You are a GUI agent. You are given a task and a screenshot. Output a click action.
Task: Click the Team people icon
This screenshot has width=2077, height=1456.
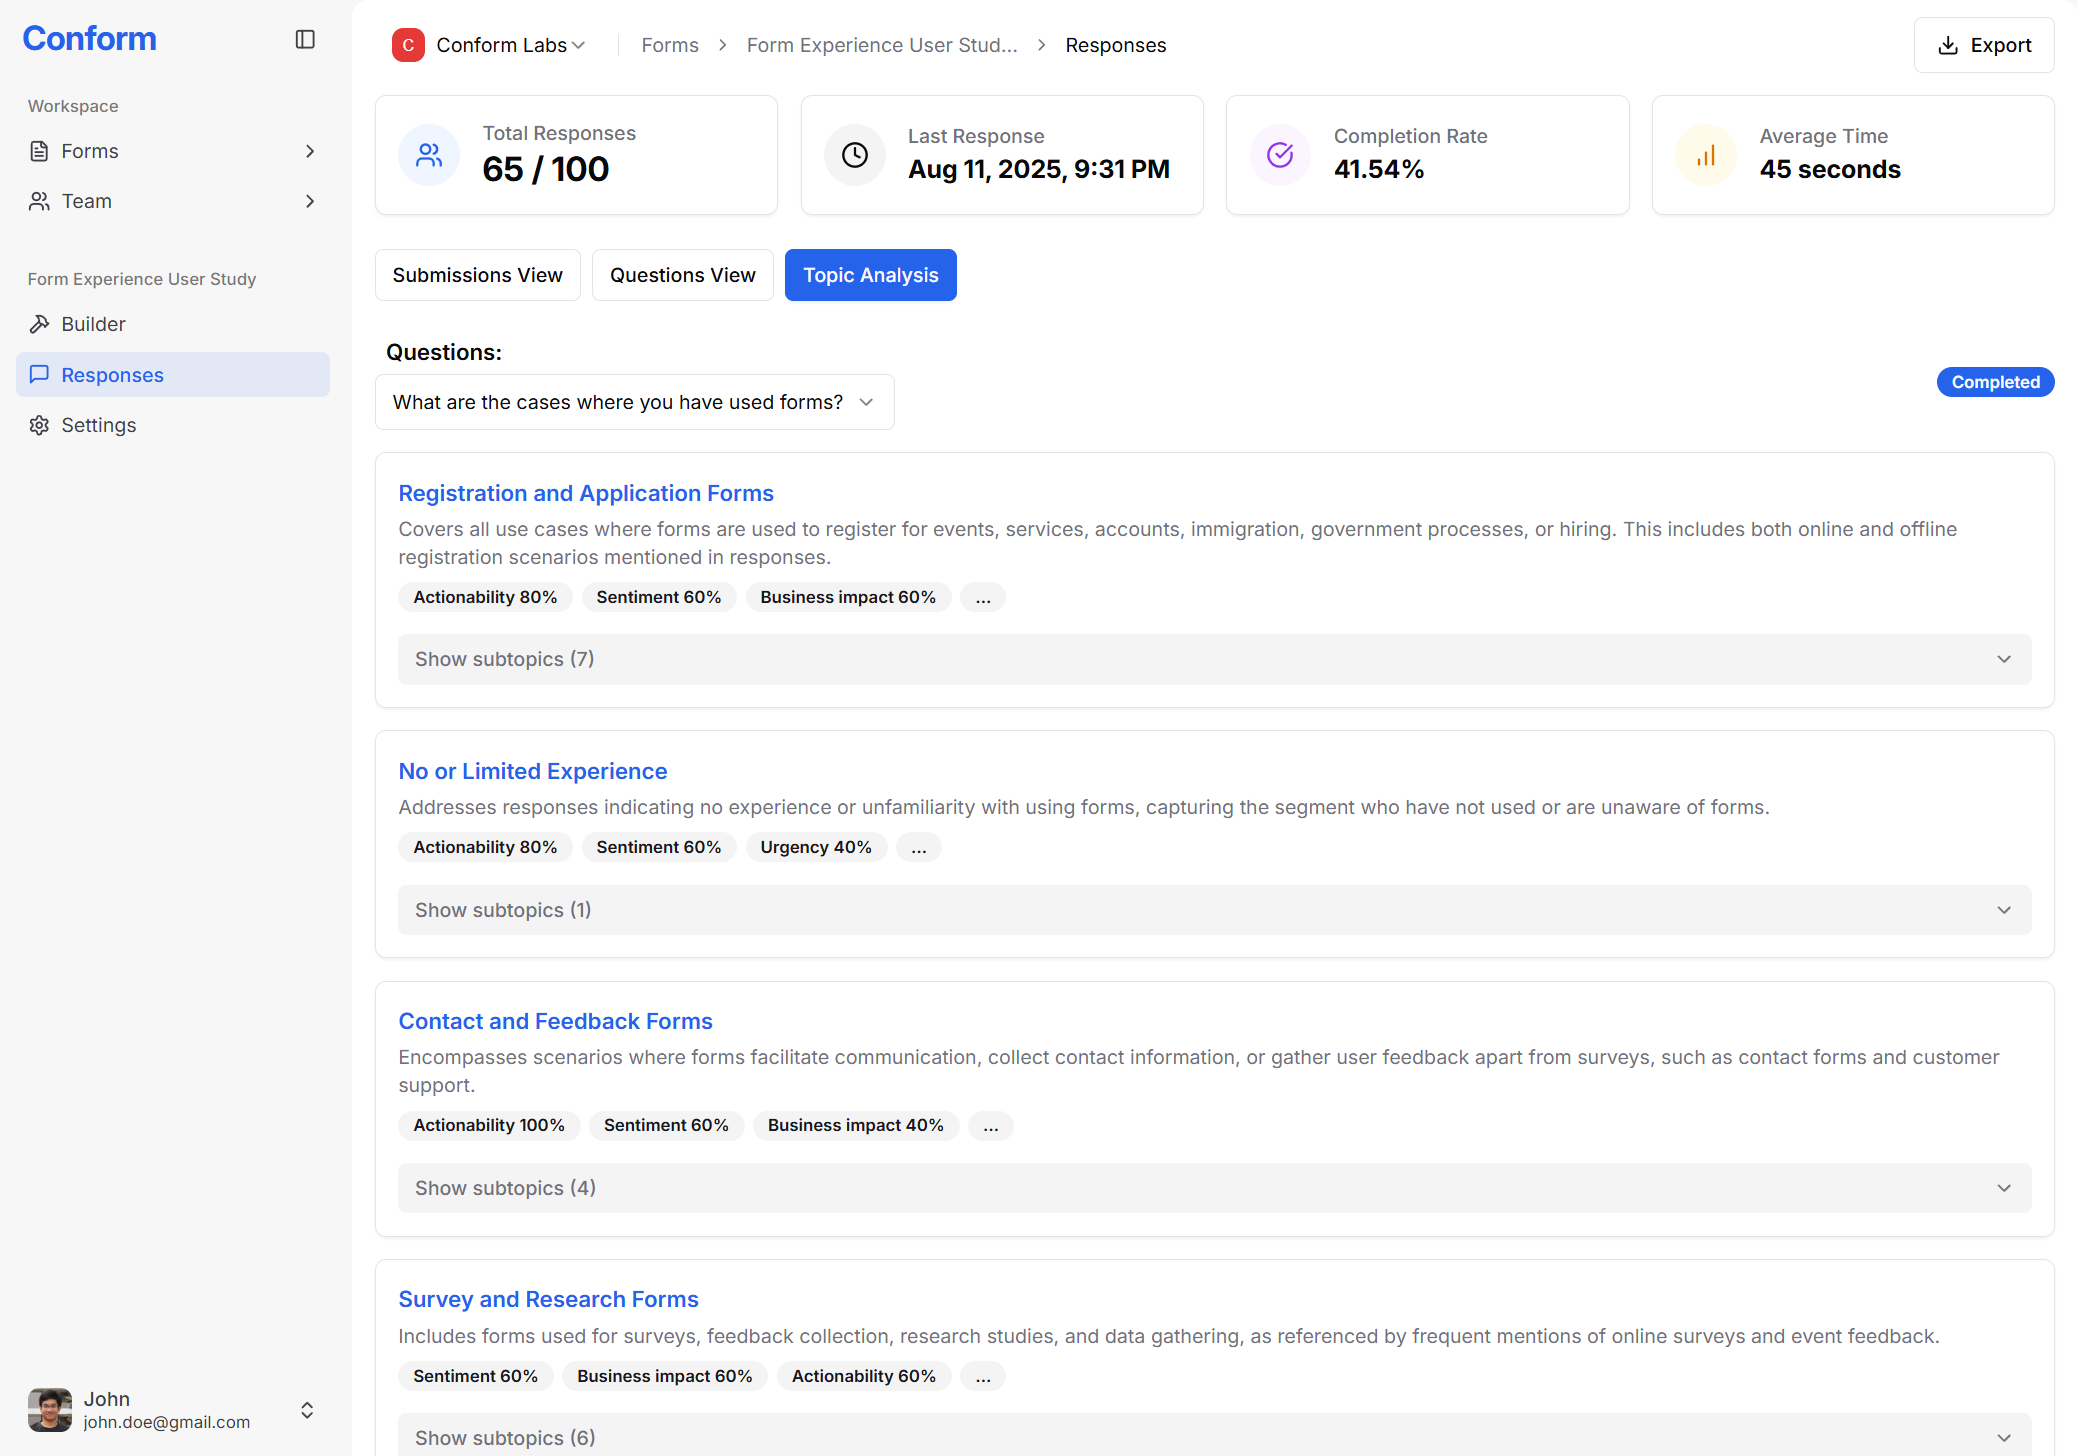pyautogui.click(x=39, y=201)
